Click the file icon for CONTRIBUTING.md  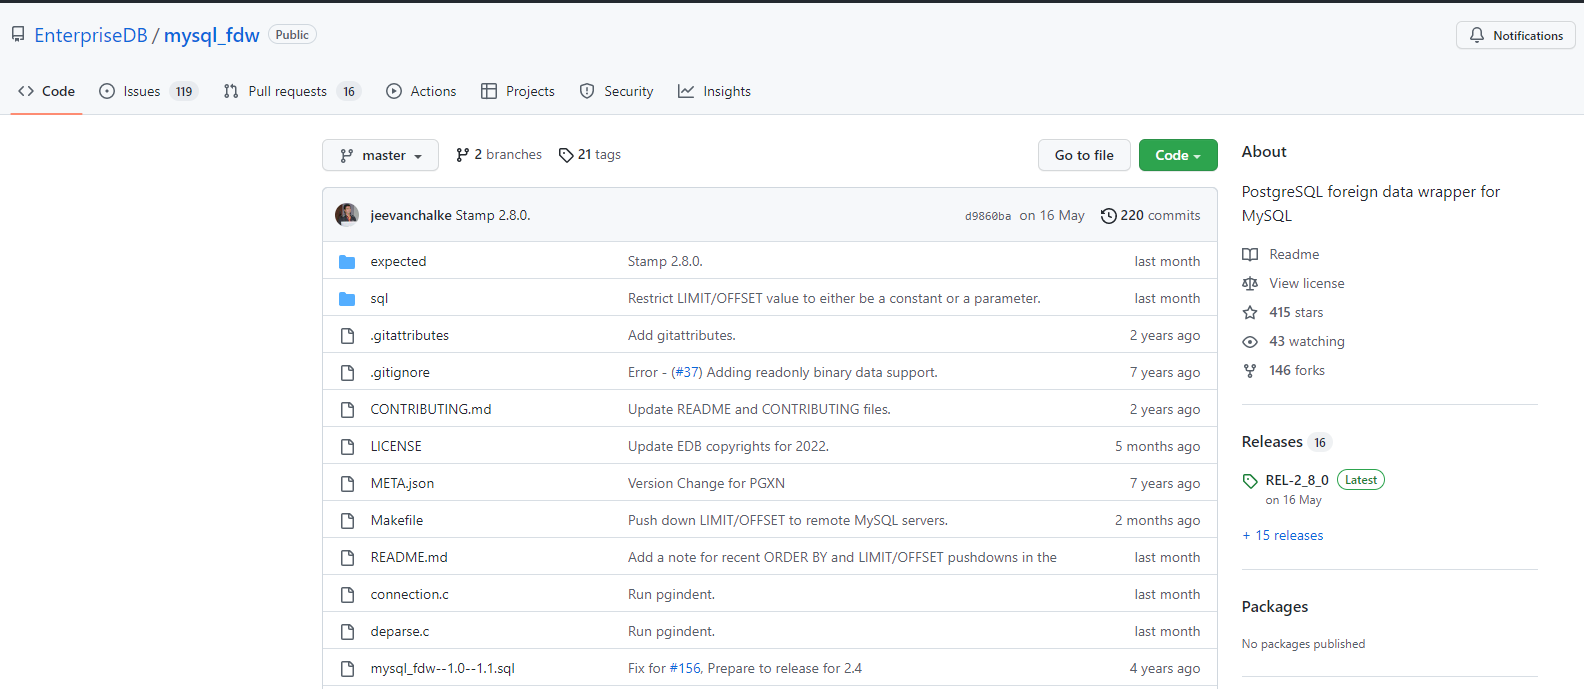pos(347,410)
